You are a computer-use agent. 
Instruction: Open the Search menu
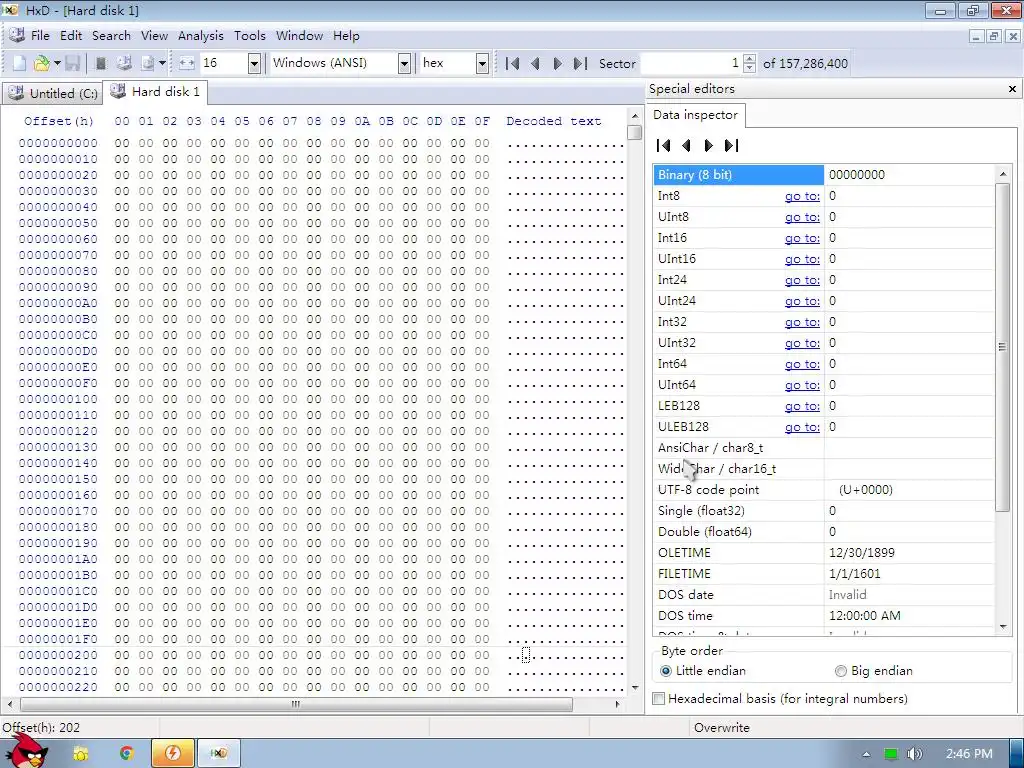111,36
